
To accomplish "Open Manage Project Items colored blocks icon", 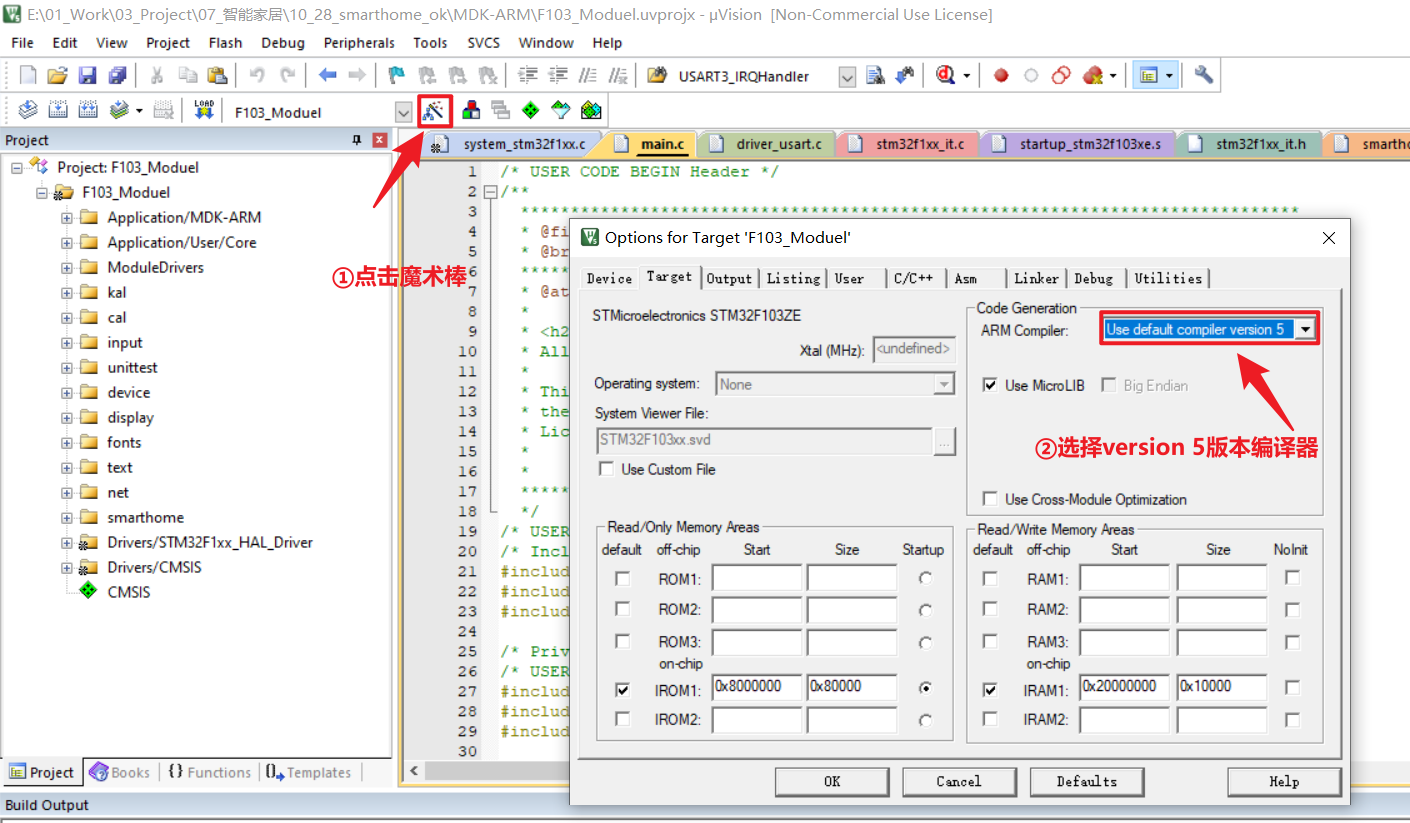I will [x=470, y=111].
